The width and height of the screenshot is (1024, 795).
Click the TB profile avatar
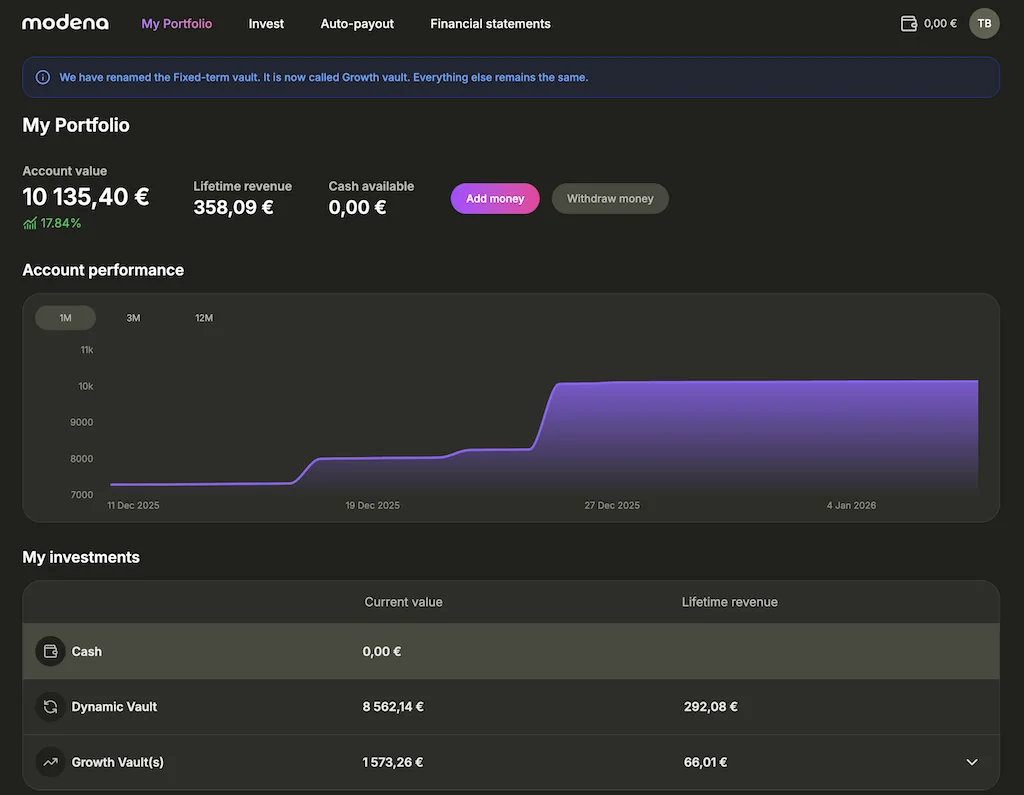point(984,22)
